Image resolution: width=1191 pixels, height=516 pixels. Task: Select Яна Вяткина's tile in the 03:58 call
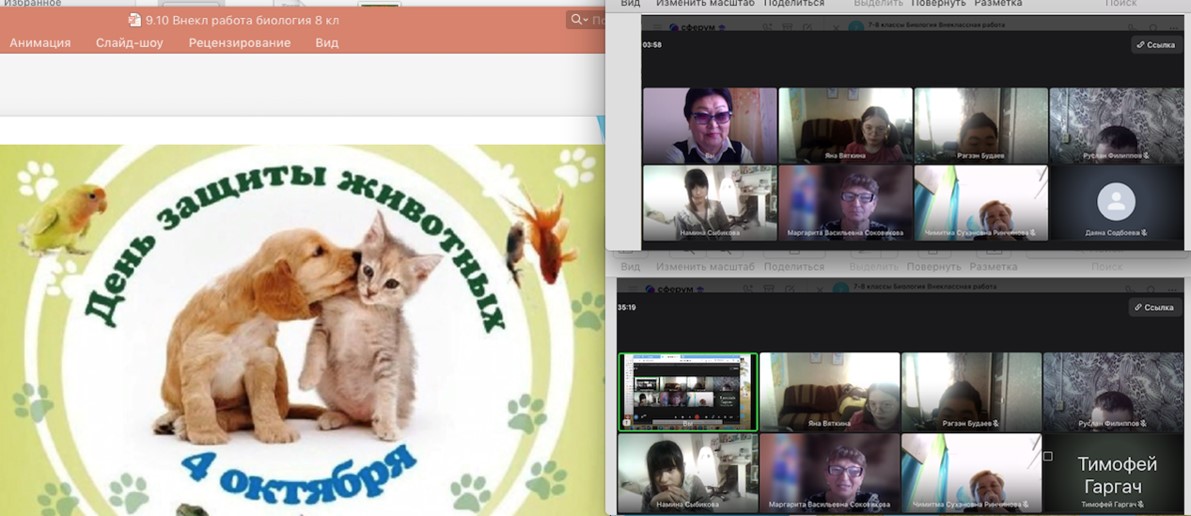(x=845, y=125)
